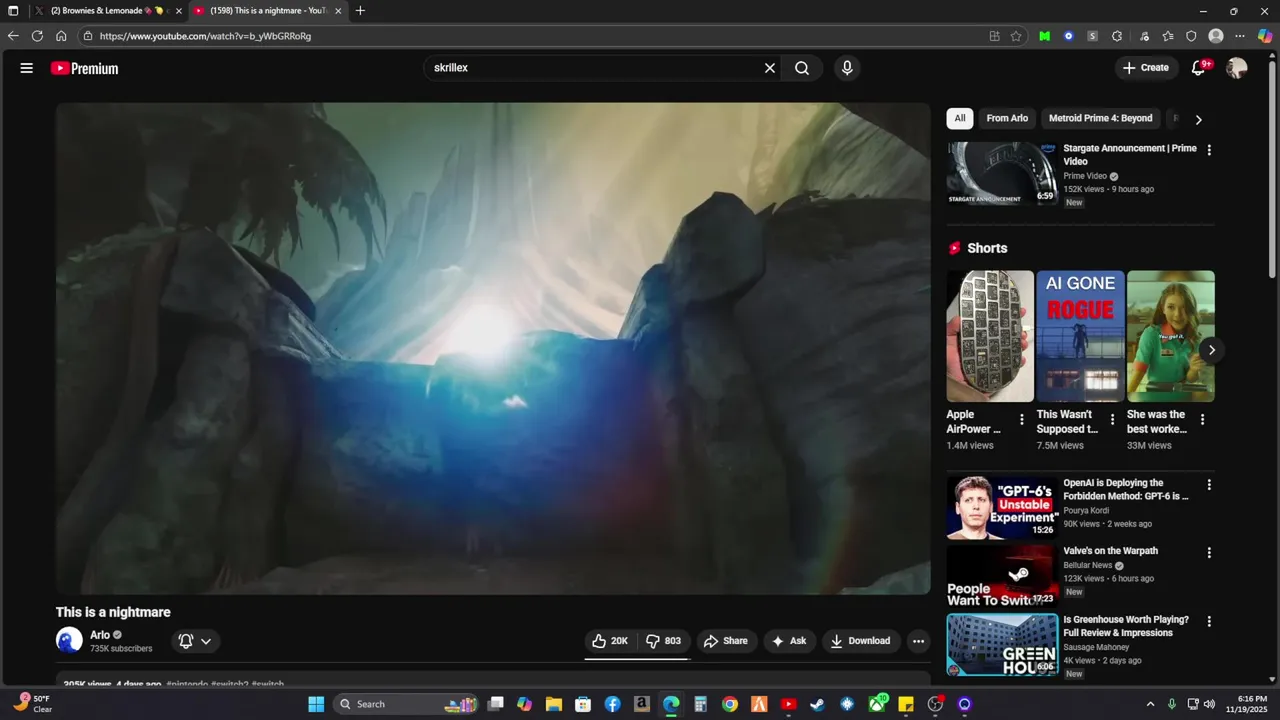Open the Copilot sidebar icon
Image resolution: width=1280 pixels, height=720 pixels.
(1265, 36)
